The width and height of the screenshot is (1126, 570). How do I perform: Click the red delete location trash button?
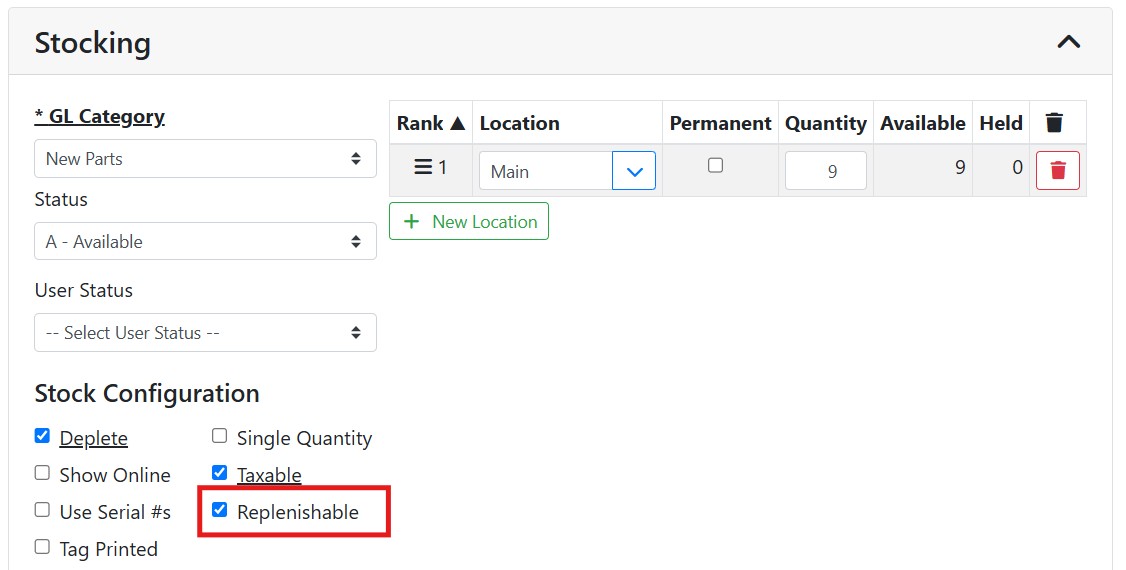click(1057, 171)
